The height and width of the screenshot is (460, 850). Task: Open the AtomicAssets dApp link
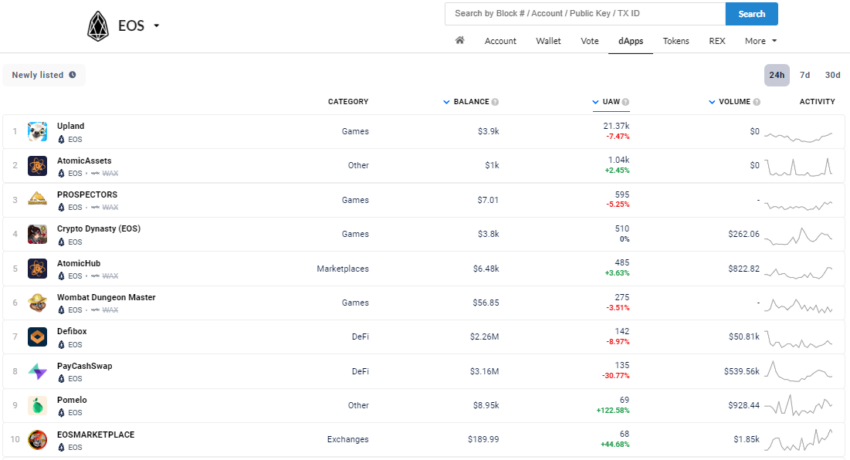click(84, 160)
